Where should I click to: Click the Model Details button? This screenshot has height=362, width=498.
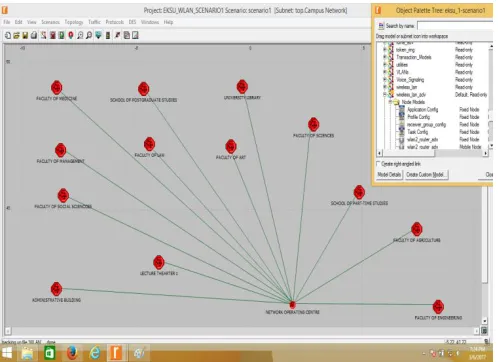pyautogui.click(x=389, y=174)
